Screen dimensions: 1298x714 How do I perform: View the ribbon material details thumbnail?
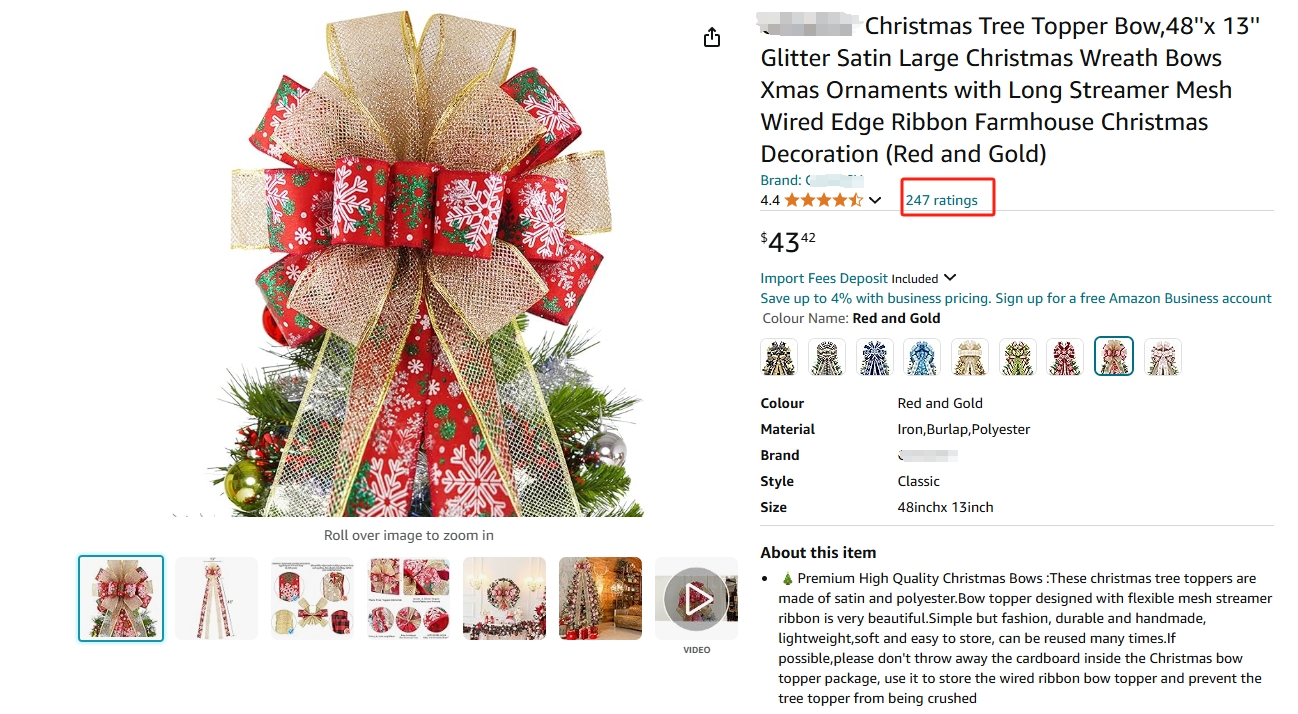tap(312, 599)
